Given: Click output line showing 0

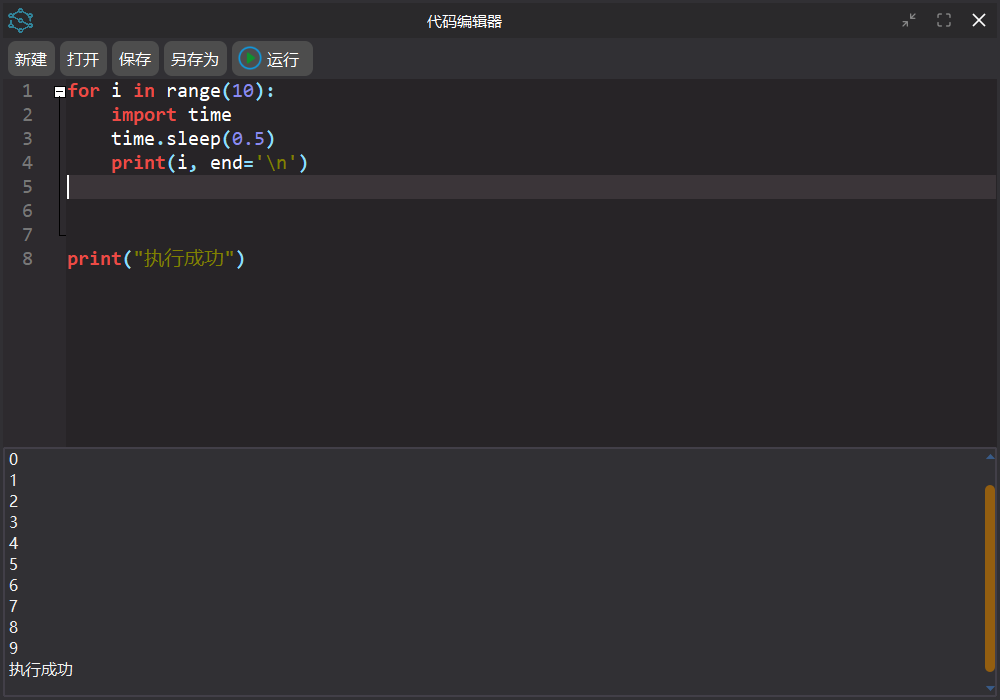Looking at the screenshot, I should (x=13, y=460).
